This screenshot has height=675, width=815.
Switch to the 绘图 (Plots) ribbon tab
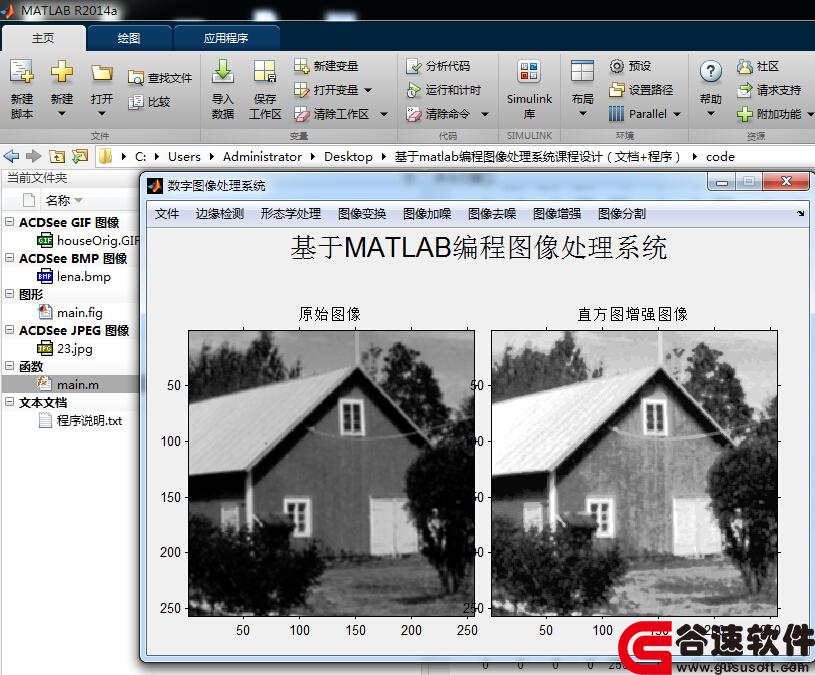coord(129,38)
